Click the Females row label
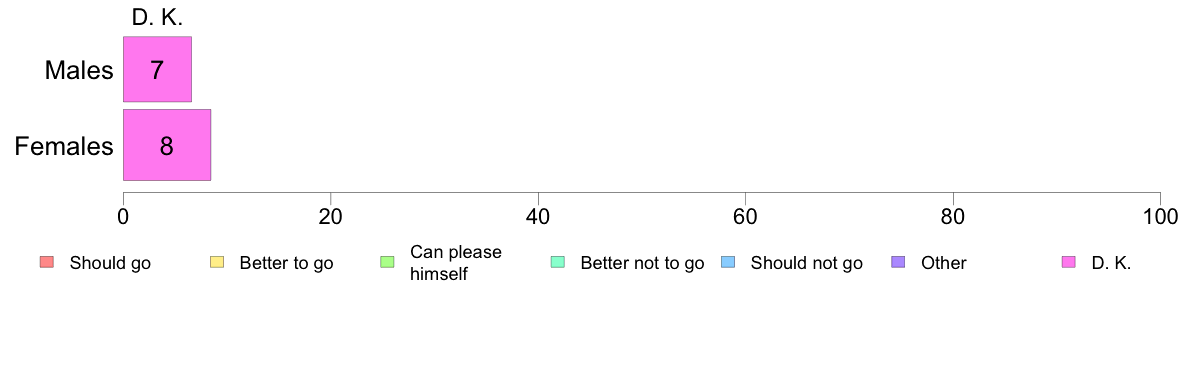Screen dimensions: 1188x368 [x=64, y=145]
